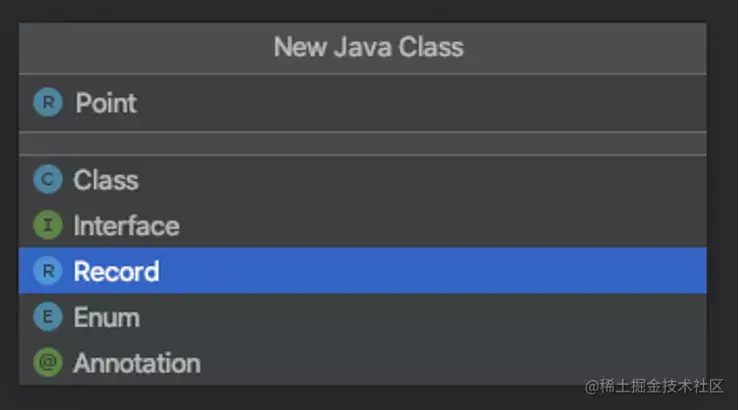The height and width of the screenshot is (410, 739).
Task: Click the Enum "E" icon
Action: point(47,317)
